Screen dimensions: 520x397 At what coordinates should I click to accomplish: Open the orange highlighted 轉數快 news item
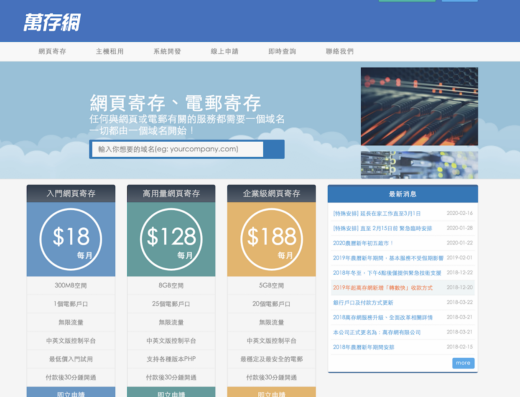pos(383,288)
